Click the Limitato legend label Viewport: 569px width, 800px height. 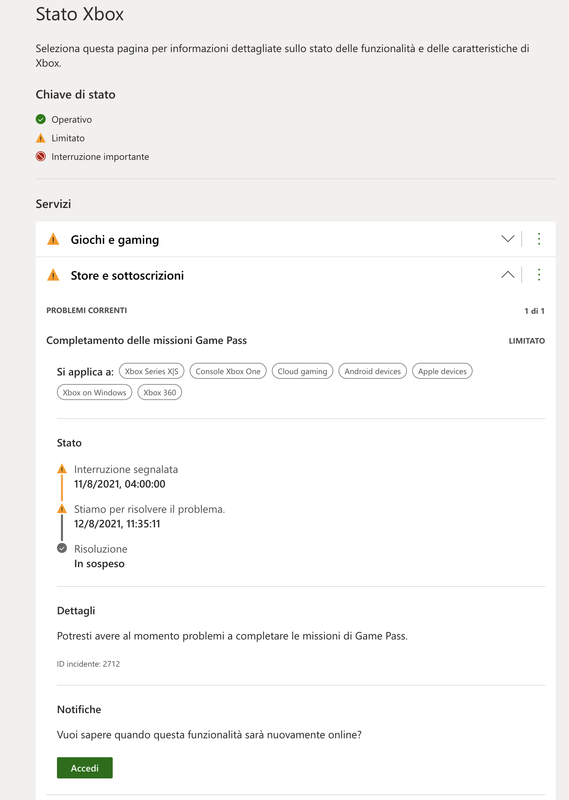[x=68, y=138]
